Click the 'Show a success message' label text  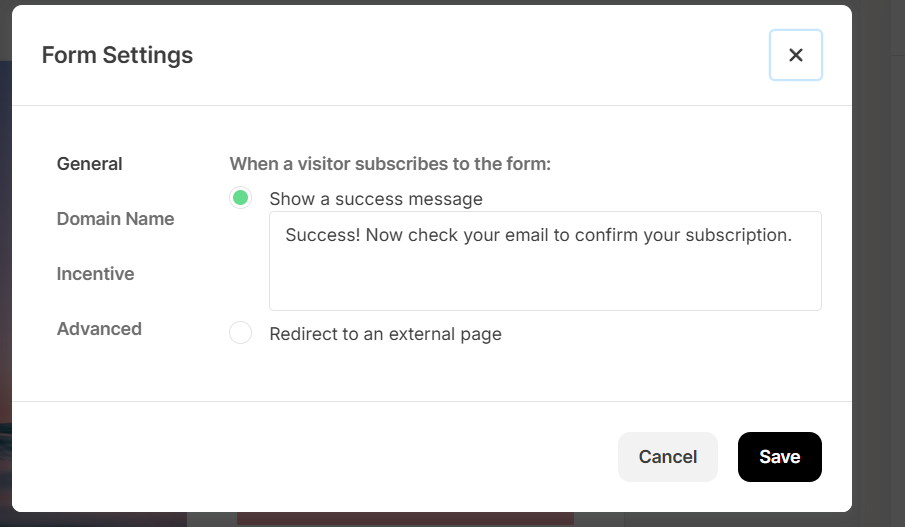376,199
